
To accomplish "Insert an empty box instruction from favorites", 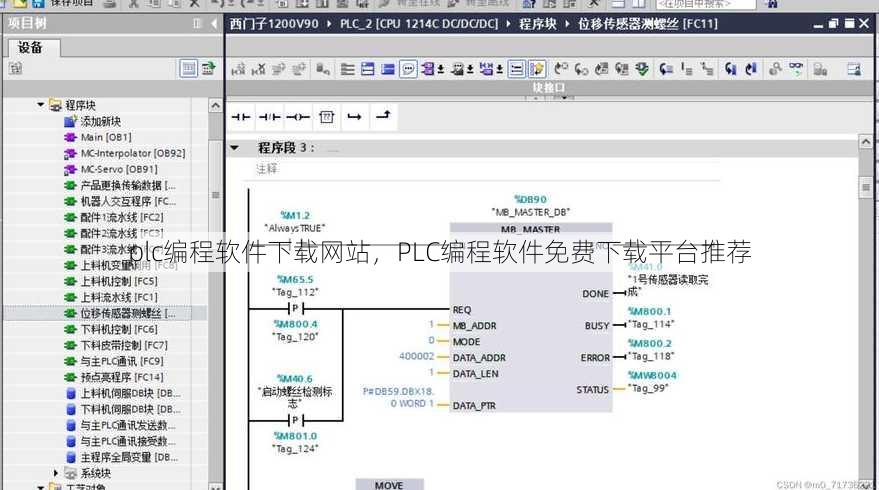I will pos(326,117).
